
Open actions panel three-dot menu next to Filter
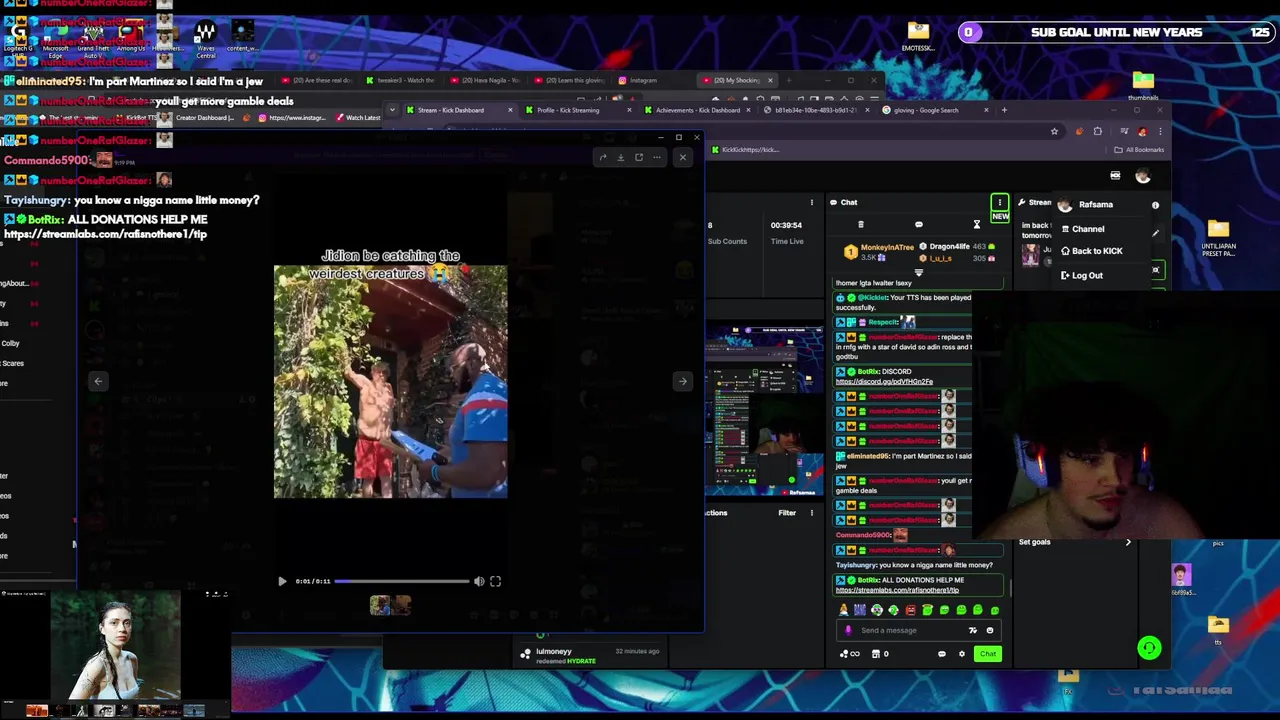pos(811,513)
